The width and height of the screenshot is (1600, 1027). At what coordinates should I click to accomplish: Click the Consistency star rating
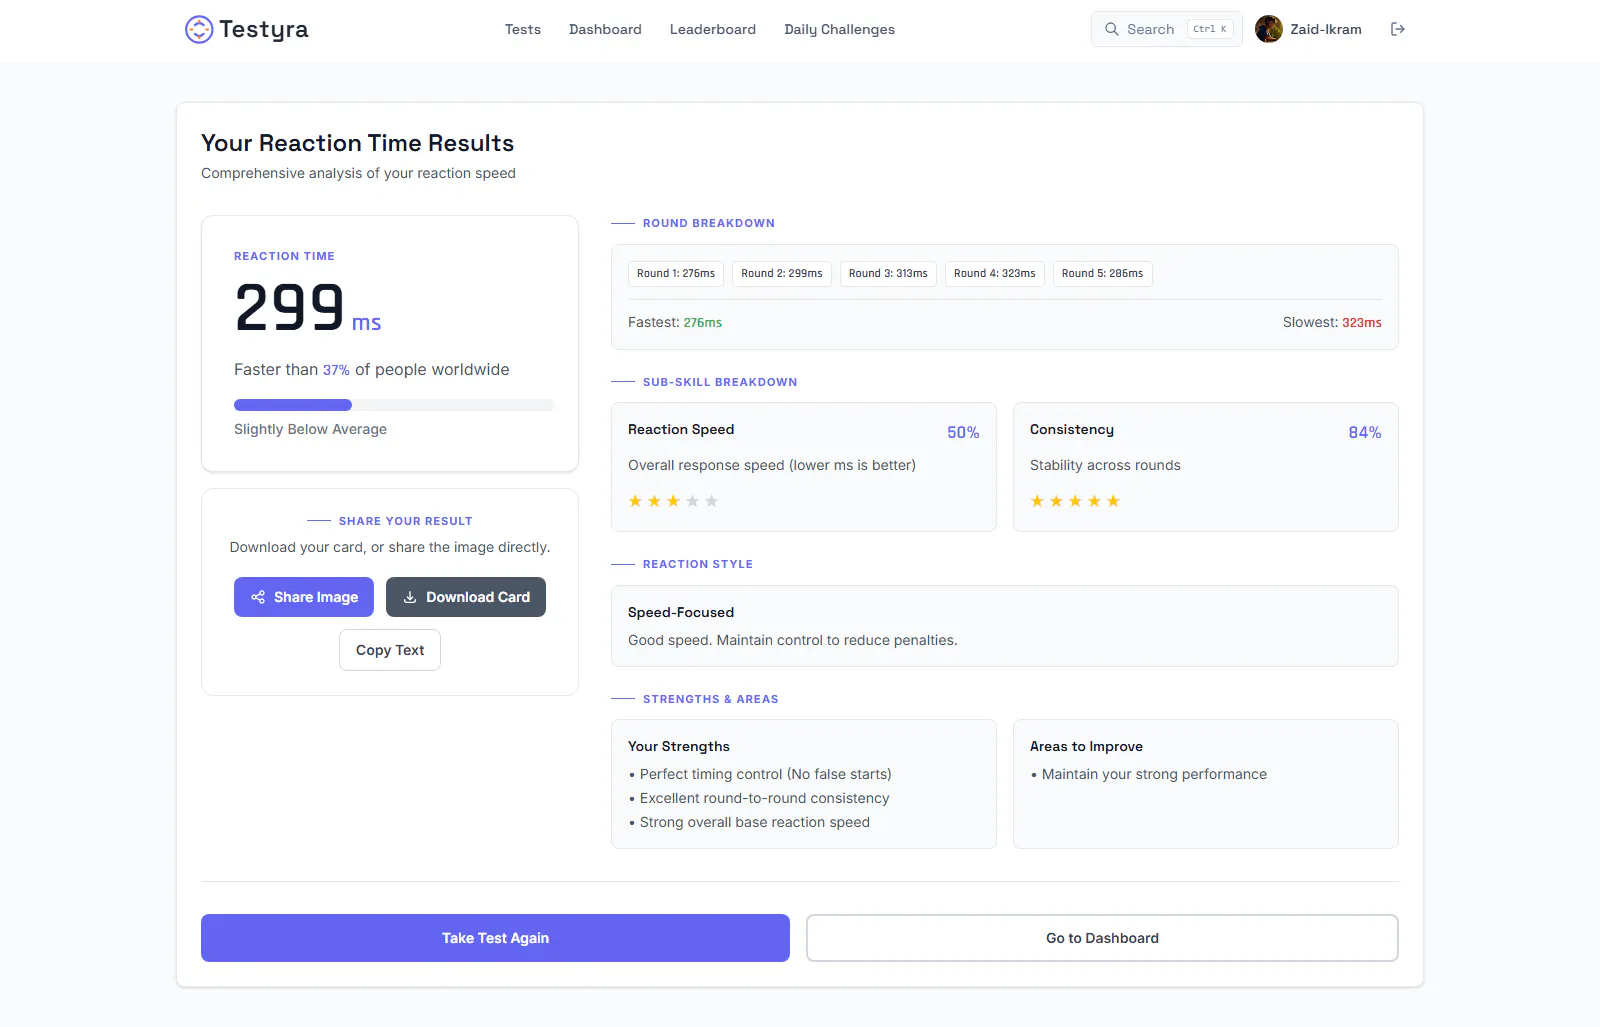(x=1075, y=501)
